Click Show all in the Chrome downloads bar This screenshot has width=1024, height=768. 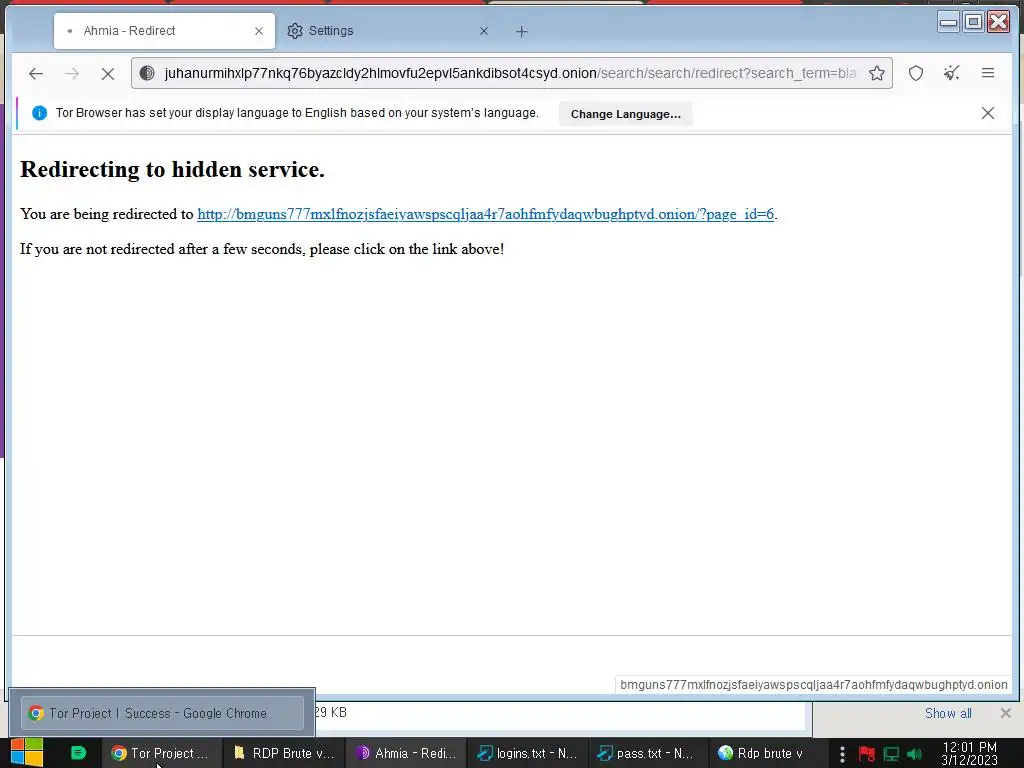point(948,713)
